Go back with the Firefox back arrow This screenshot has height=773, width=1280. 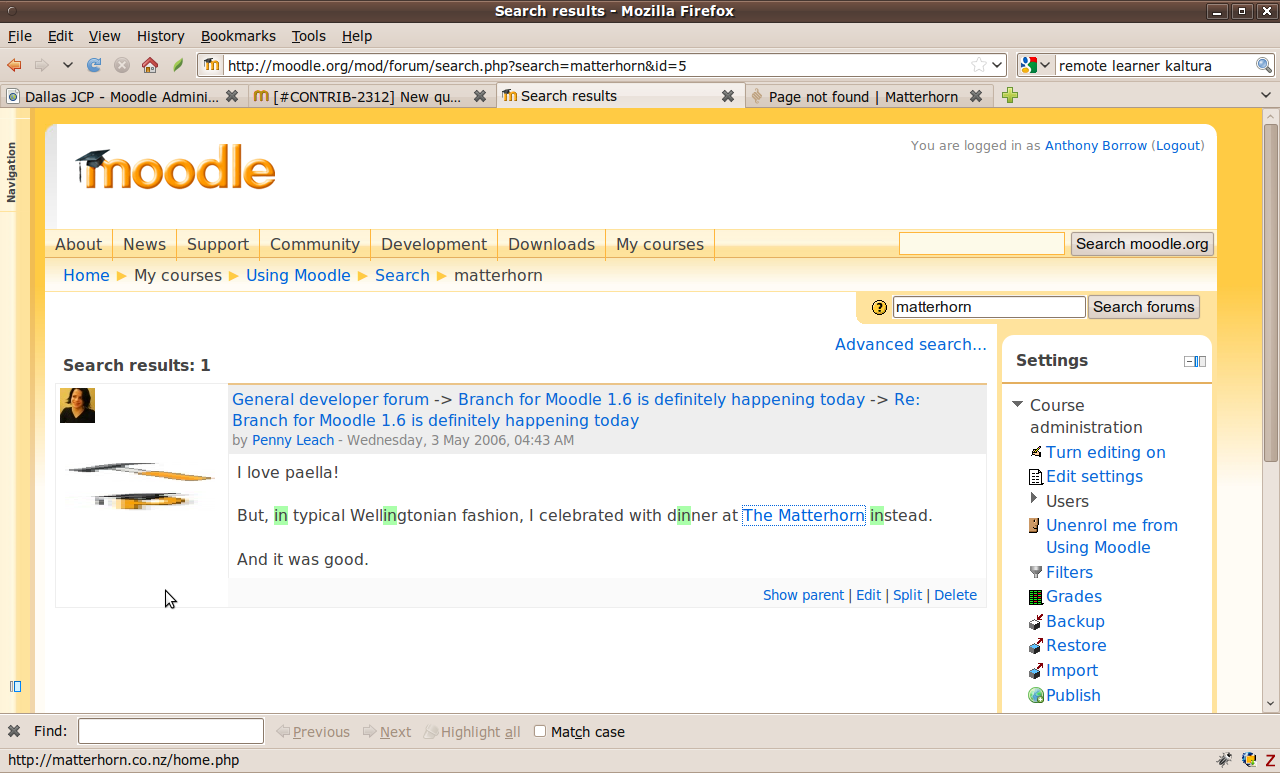point(14,65)
